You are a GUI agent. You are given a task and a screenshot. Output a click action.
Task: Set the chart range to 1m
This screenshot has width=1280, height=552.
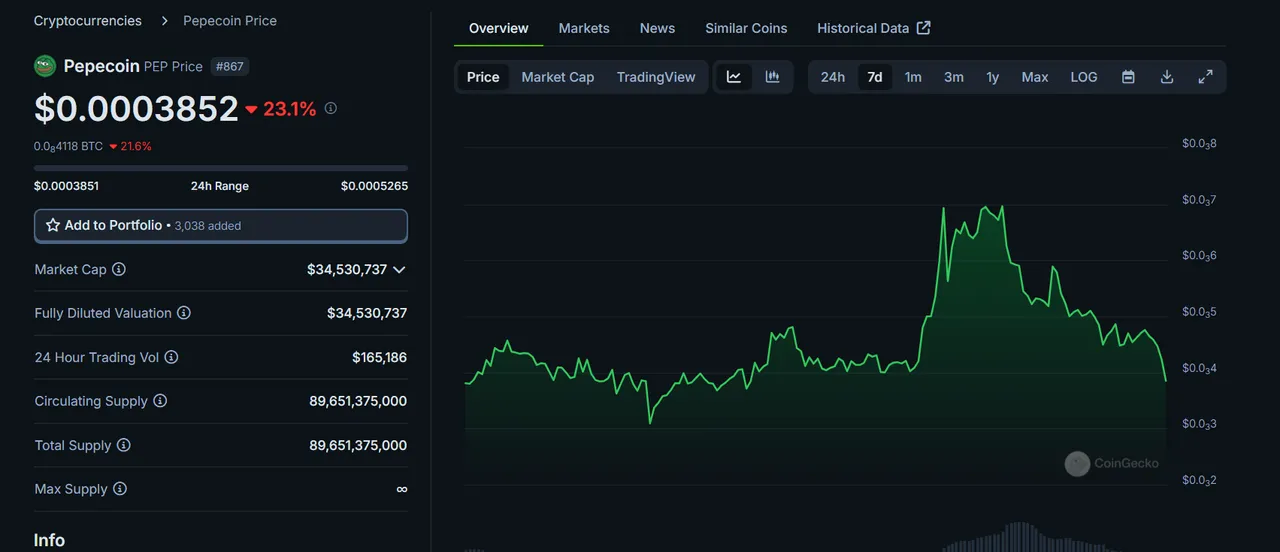(x=913, y=77)
